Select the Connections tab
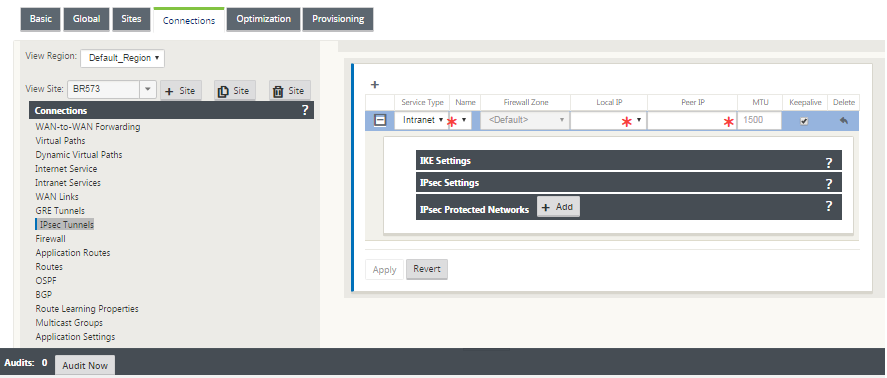The image size is (887, 378). (189, 20)
